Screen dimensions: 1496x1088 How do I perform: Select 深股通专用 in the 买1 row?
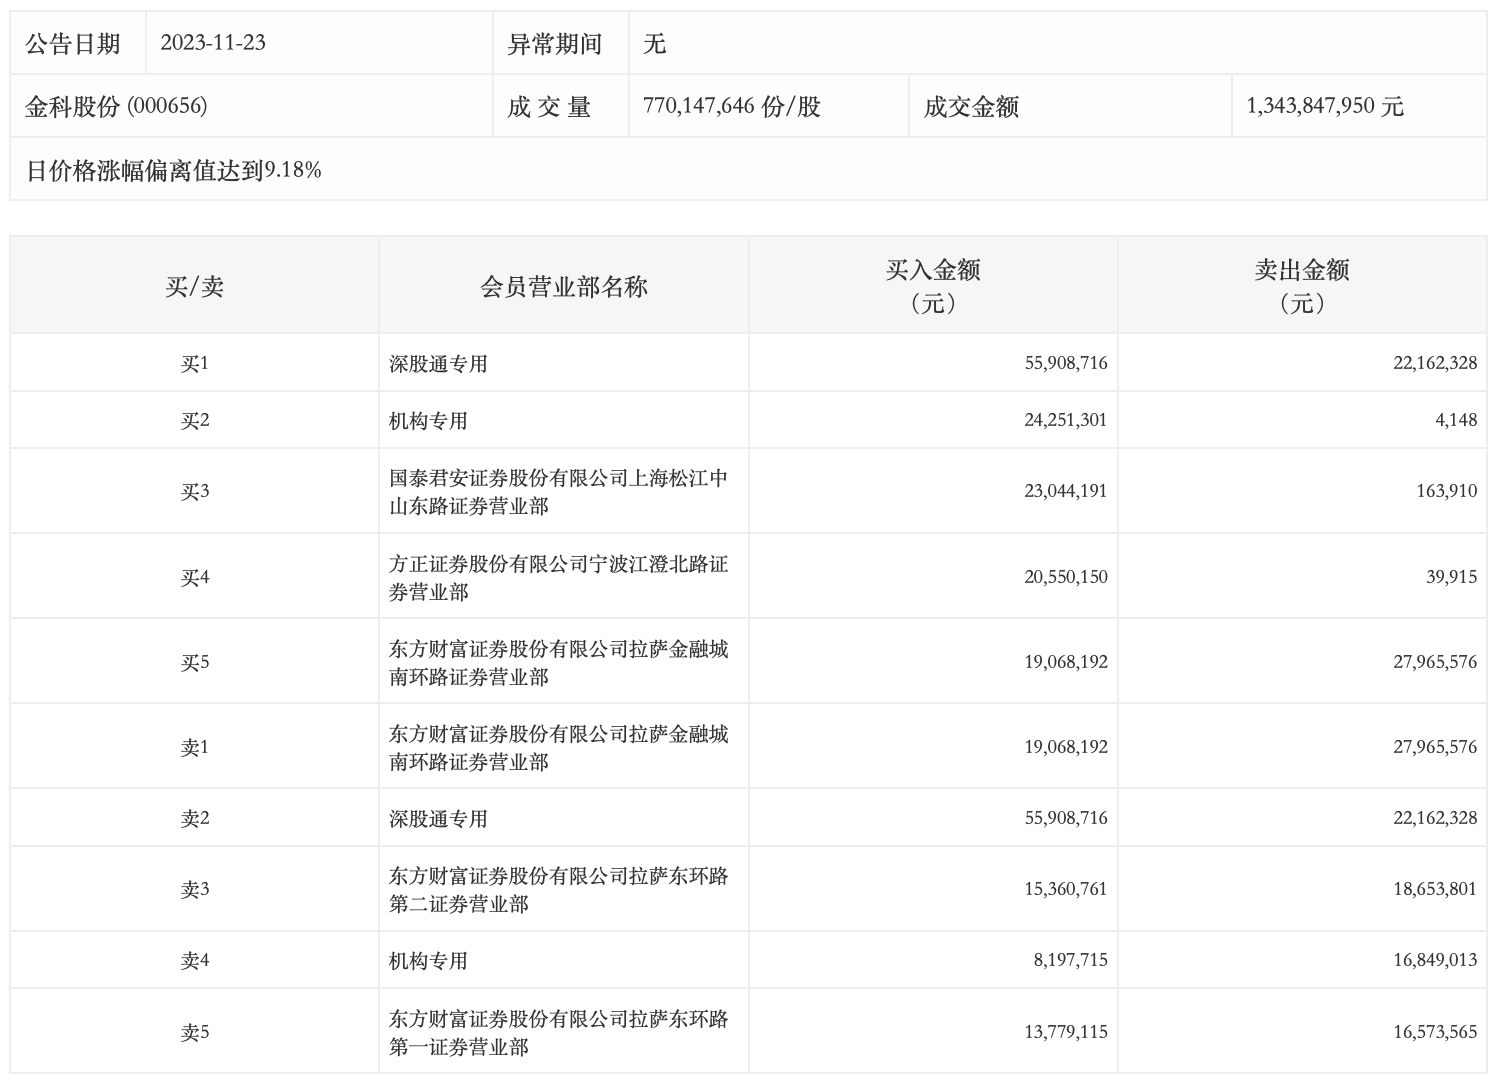click(438, 364)
